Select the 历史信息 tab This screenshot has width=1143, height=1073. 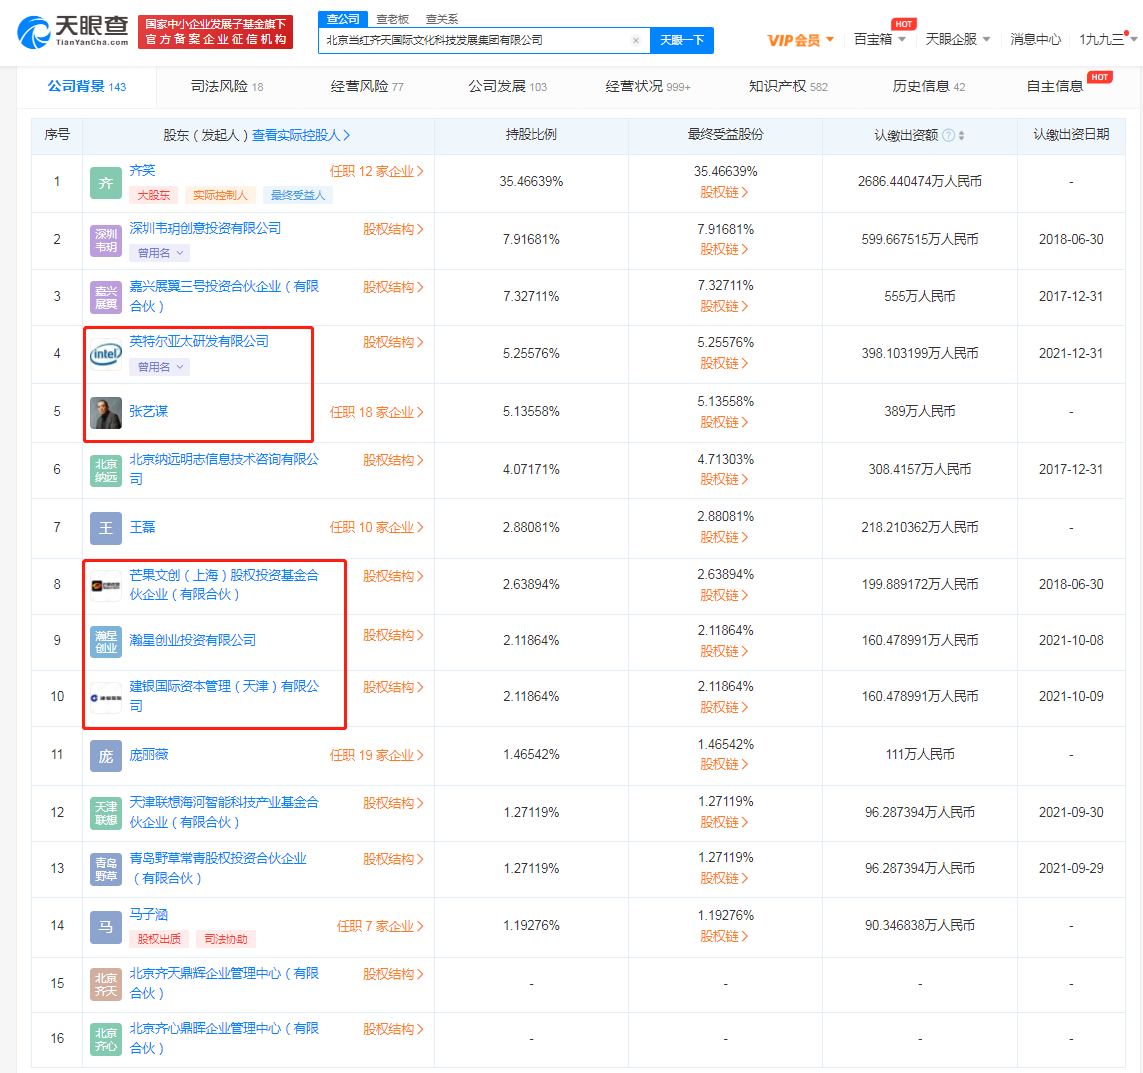[x=929, y=87]
